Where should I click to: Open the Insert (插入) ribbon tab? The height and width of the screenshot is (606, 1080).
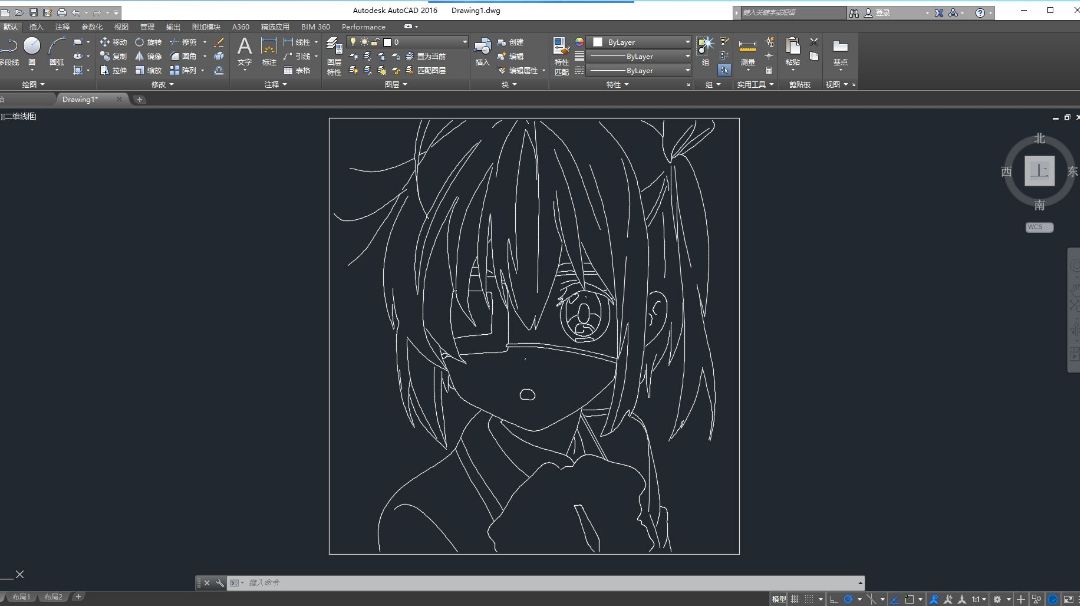point(36,27)
